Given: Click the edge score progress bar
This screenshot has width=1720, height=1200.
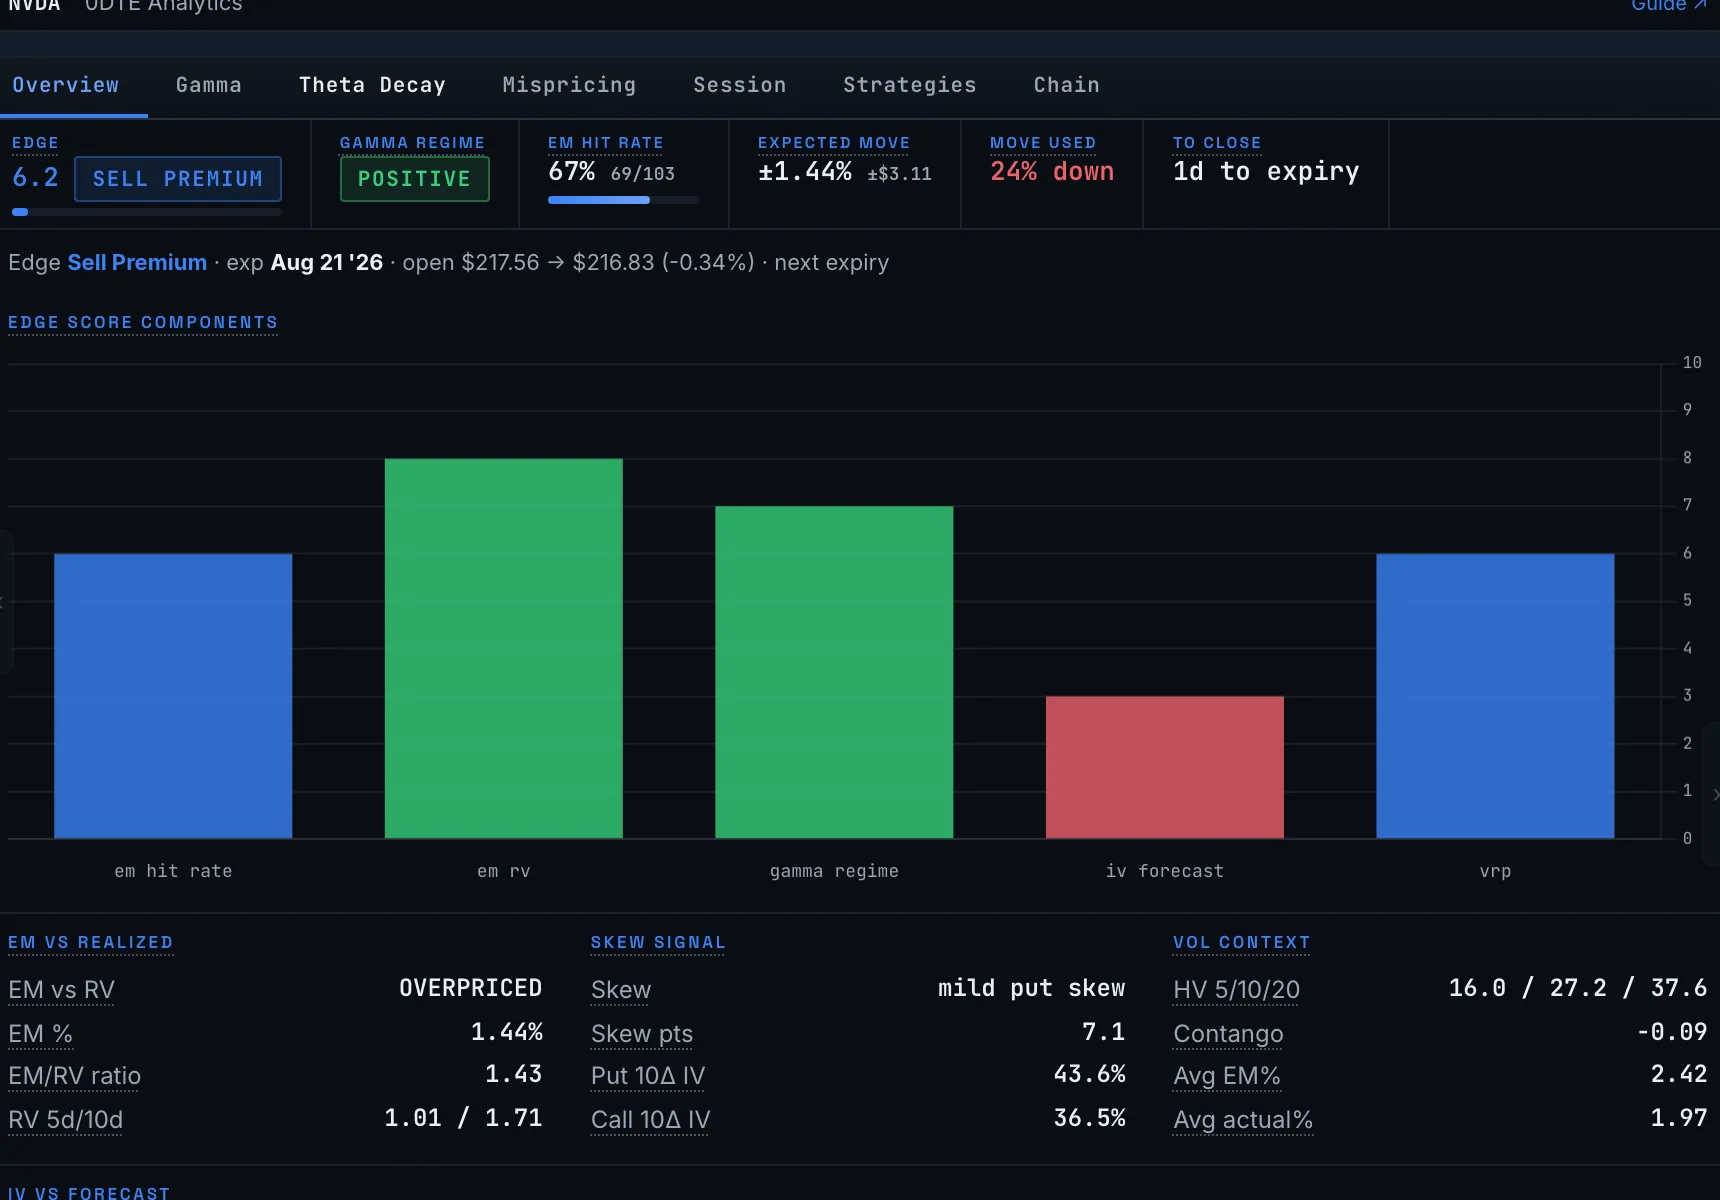Looking at the screenshot, I should [x=147, y=212].
